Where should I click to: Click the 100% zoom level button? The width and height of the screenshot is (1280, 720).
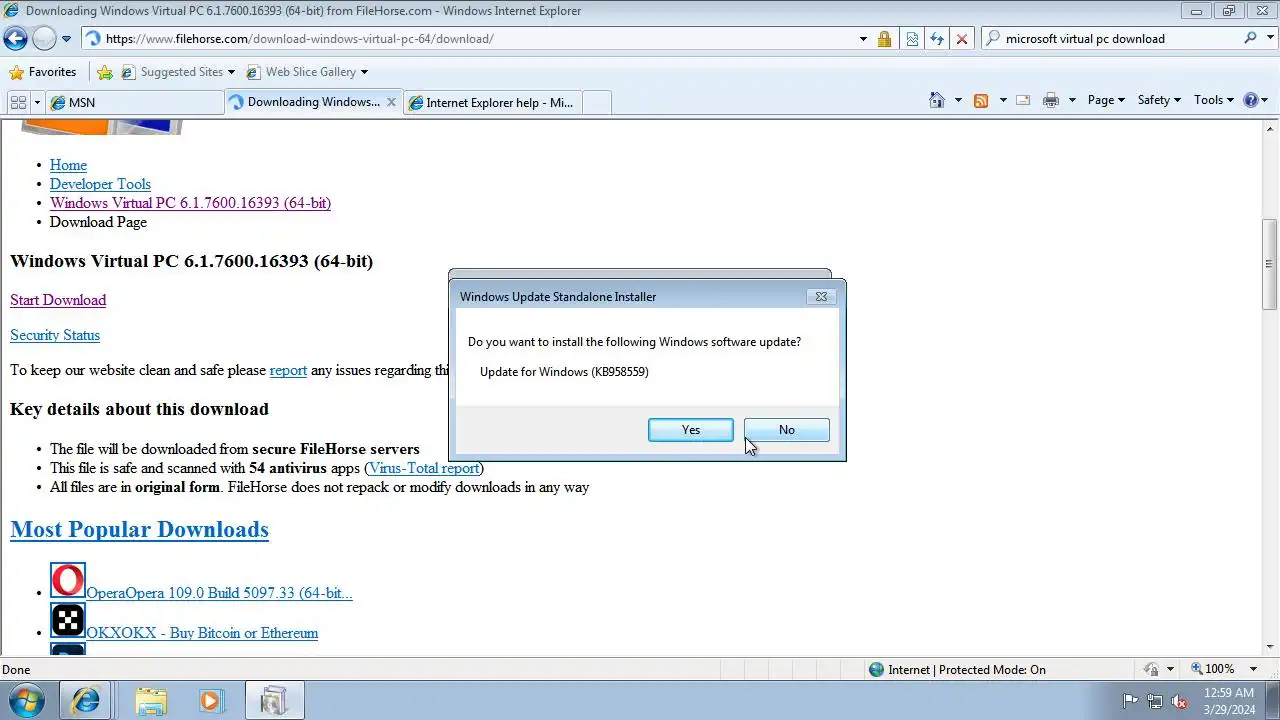[1212, 669]
